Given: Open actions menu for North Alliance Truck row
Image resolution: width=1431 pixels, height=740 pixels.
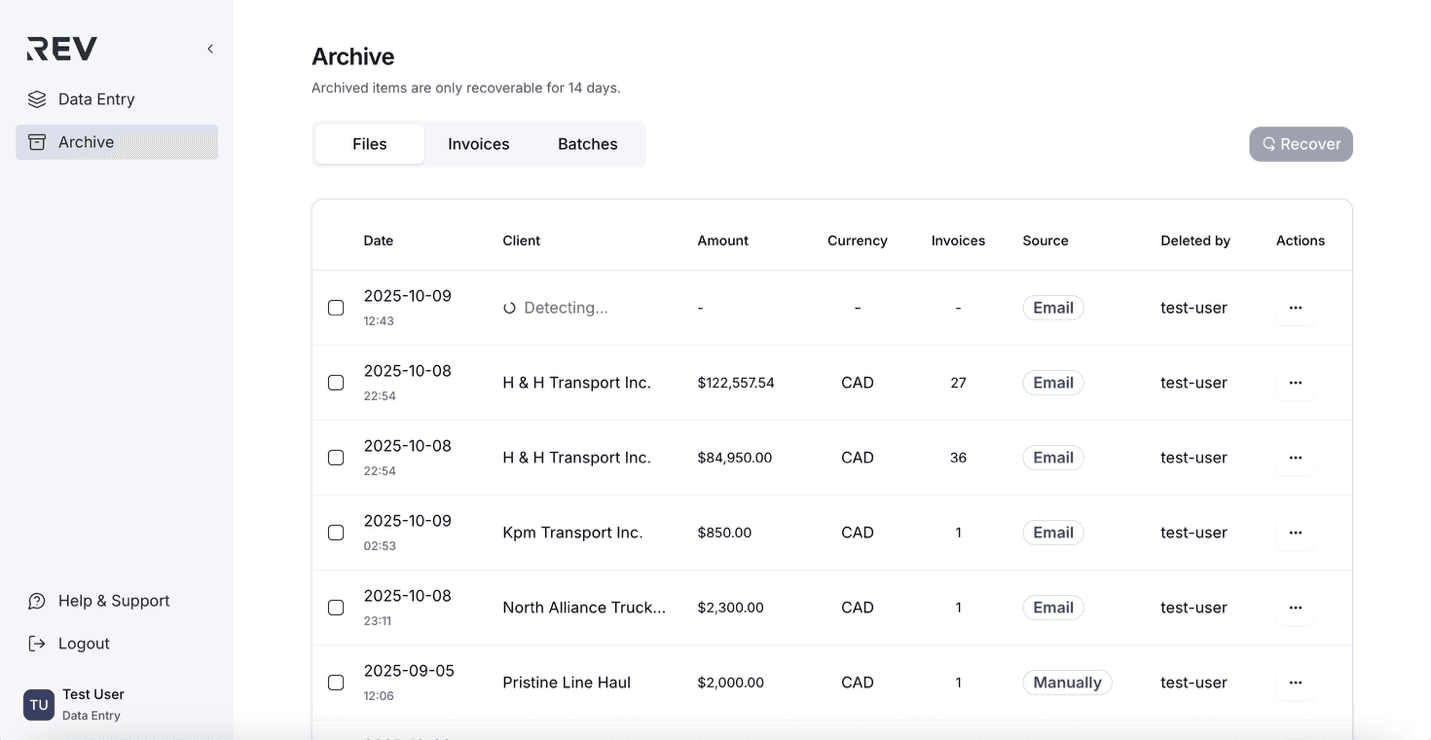Looking at the screenshot, I should pos(1295,608).
